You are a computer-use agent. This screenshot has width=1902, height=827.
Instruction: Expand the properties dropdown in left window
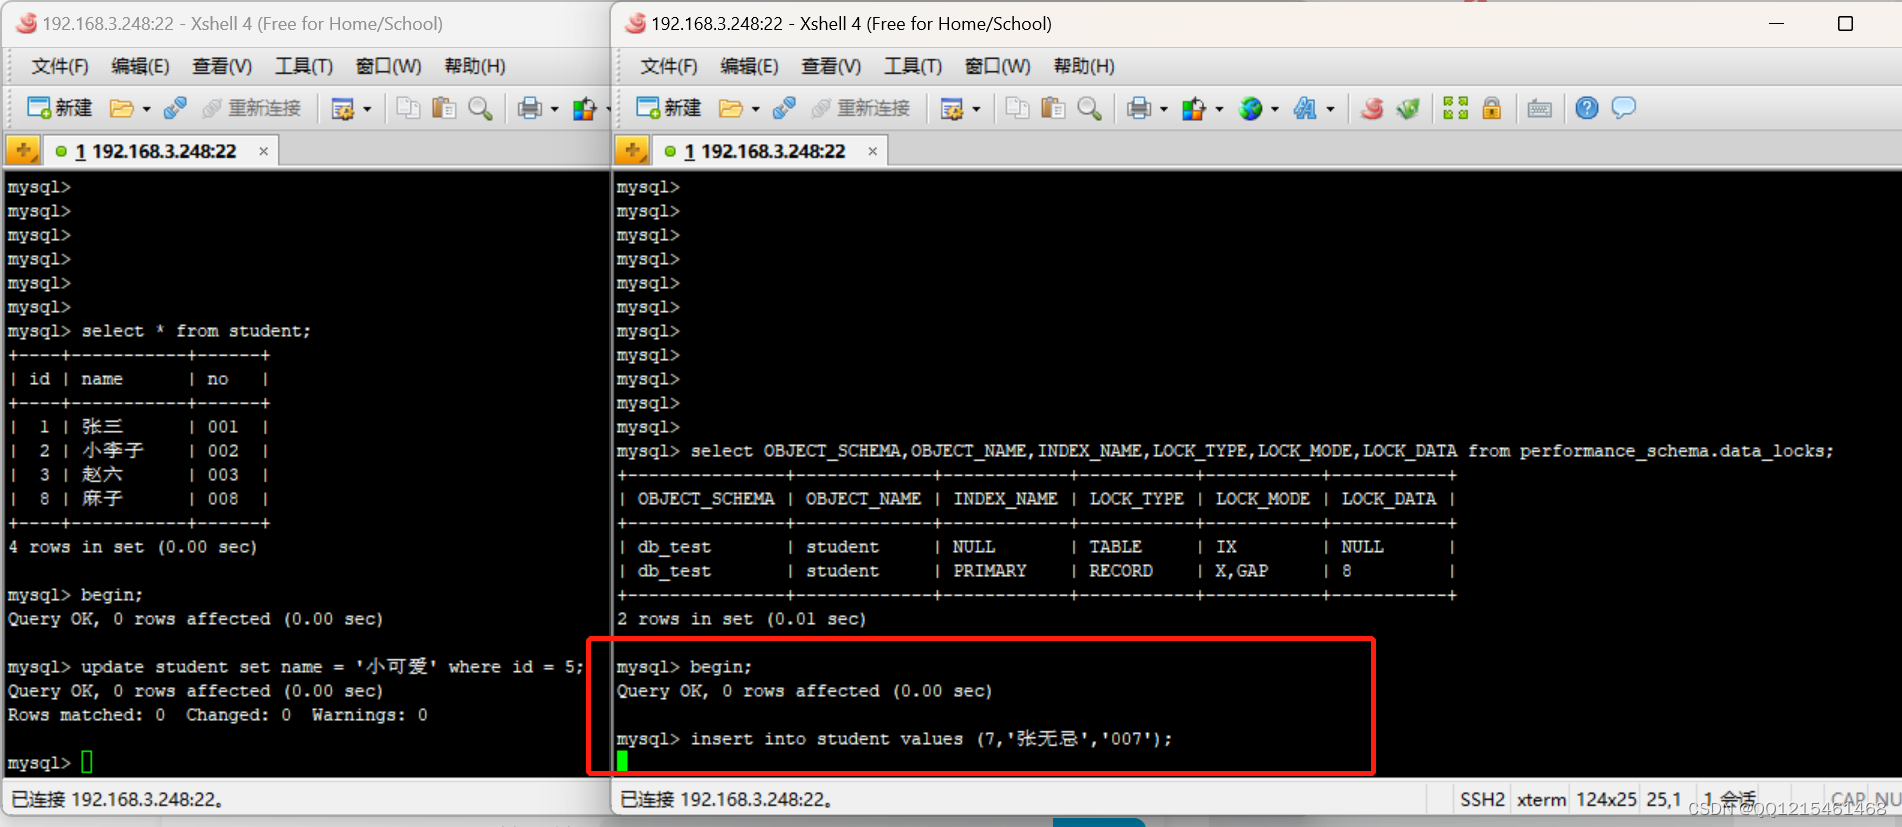[x=367, y=109]
